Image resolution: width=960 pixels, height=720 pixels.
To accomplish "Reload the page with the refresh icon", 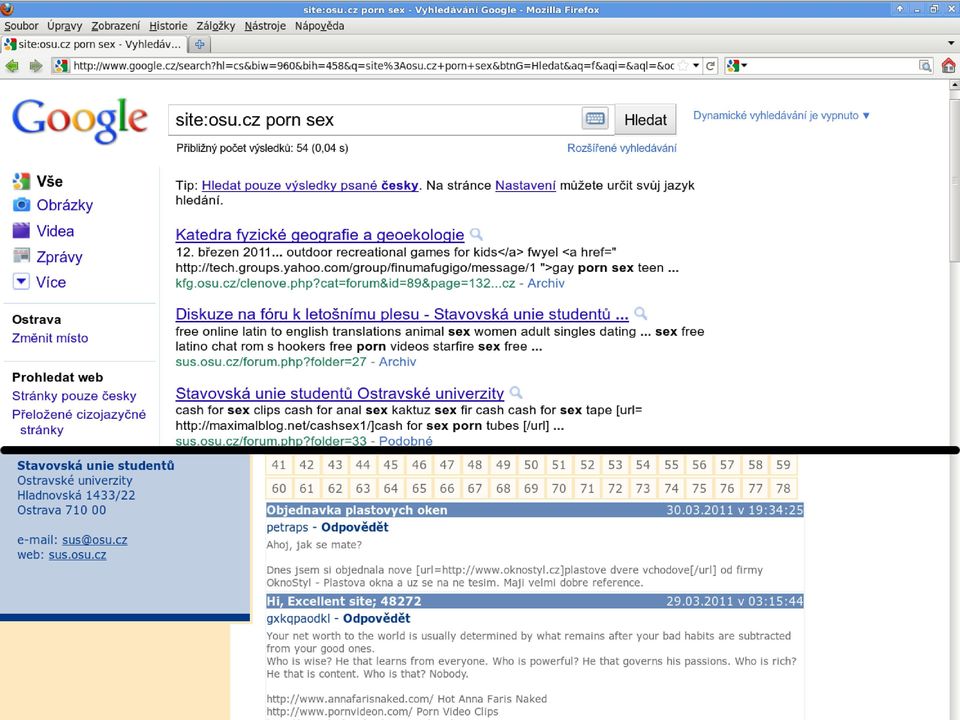I will click(x=710, y=66).
